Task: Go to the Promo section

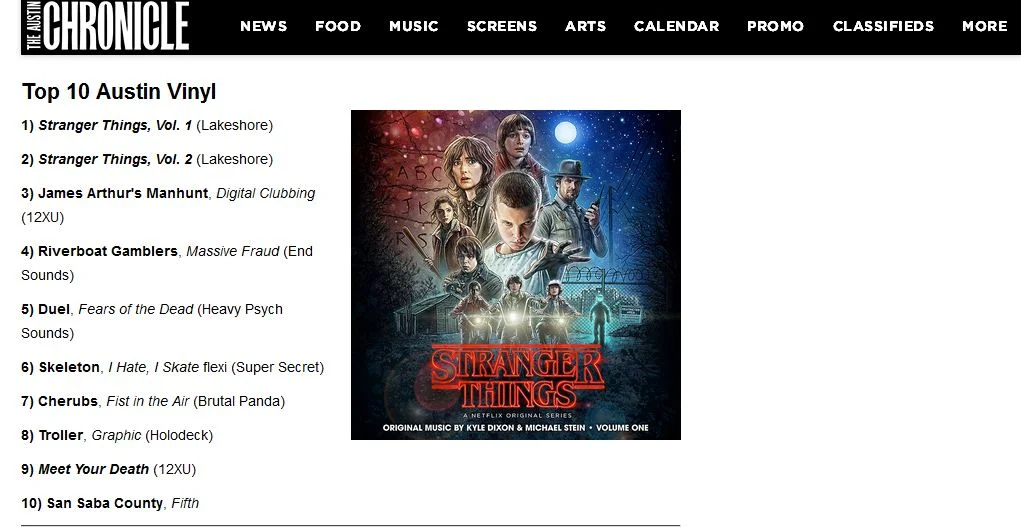Action: tap(776, 26)
